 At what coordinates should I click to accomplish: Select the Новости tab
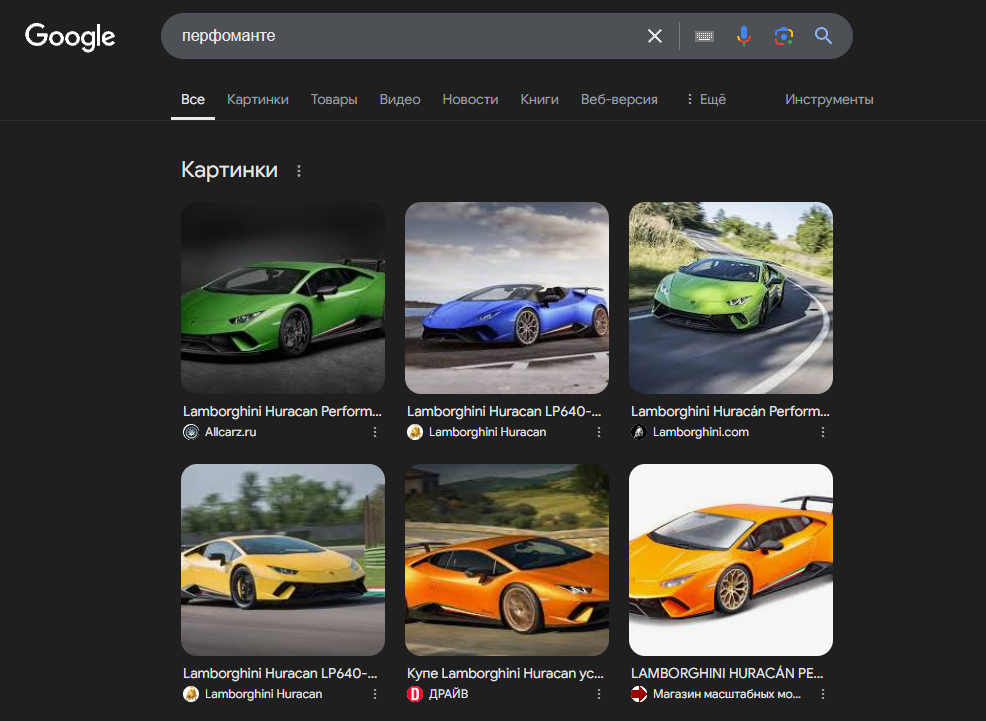(470, 99)
